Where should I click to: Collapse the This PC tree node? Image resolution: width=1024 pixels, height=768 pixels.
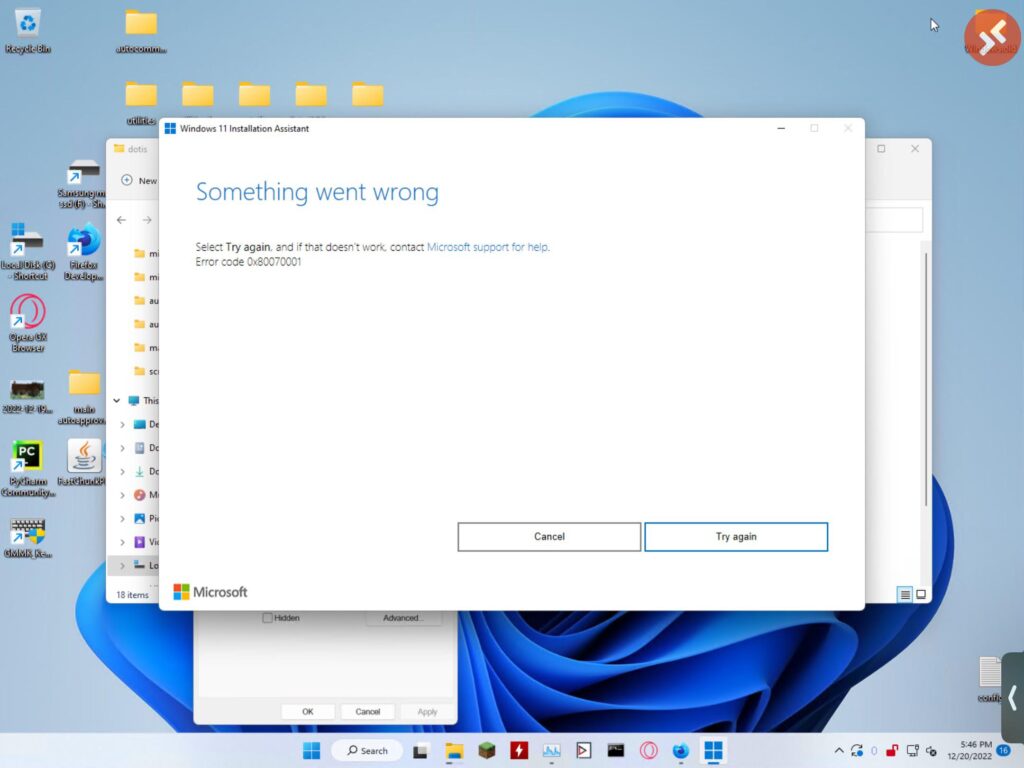click(116, 400)
